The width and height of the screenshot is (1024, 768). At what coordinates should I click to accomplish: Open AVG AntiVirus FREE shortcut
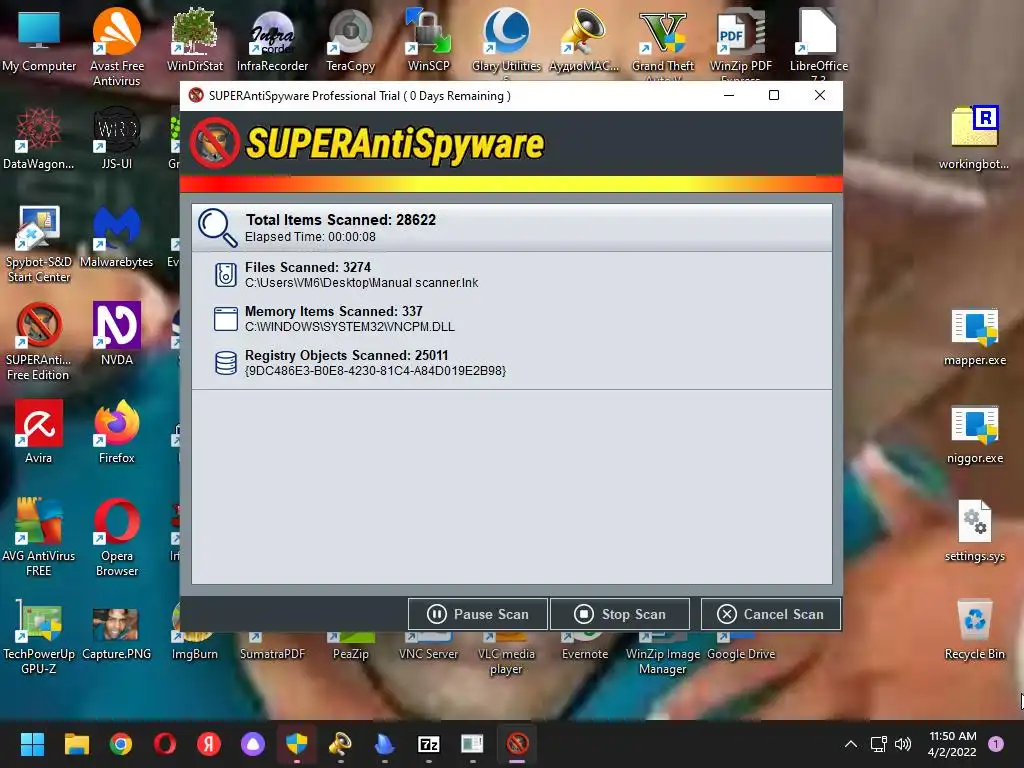click(x=39, y=537)
